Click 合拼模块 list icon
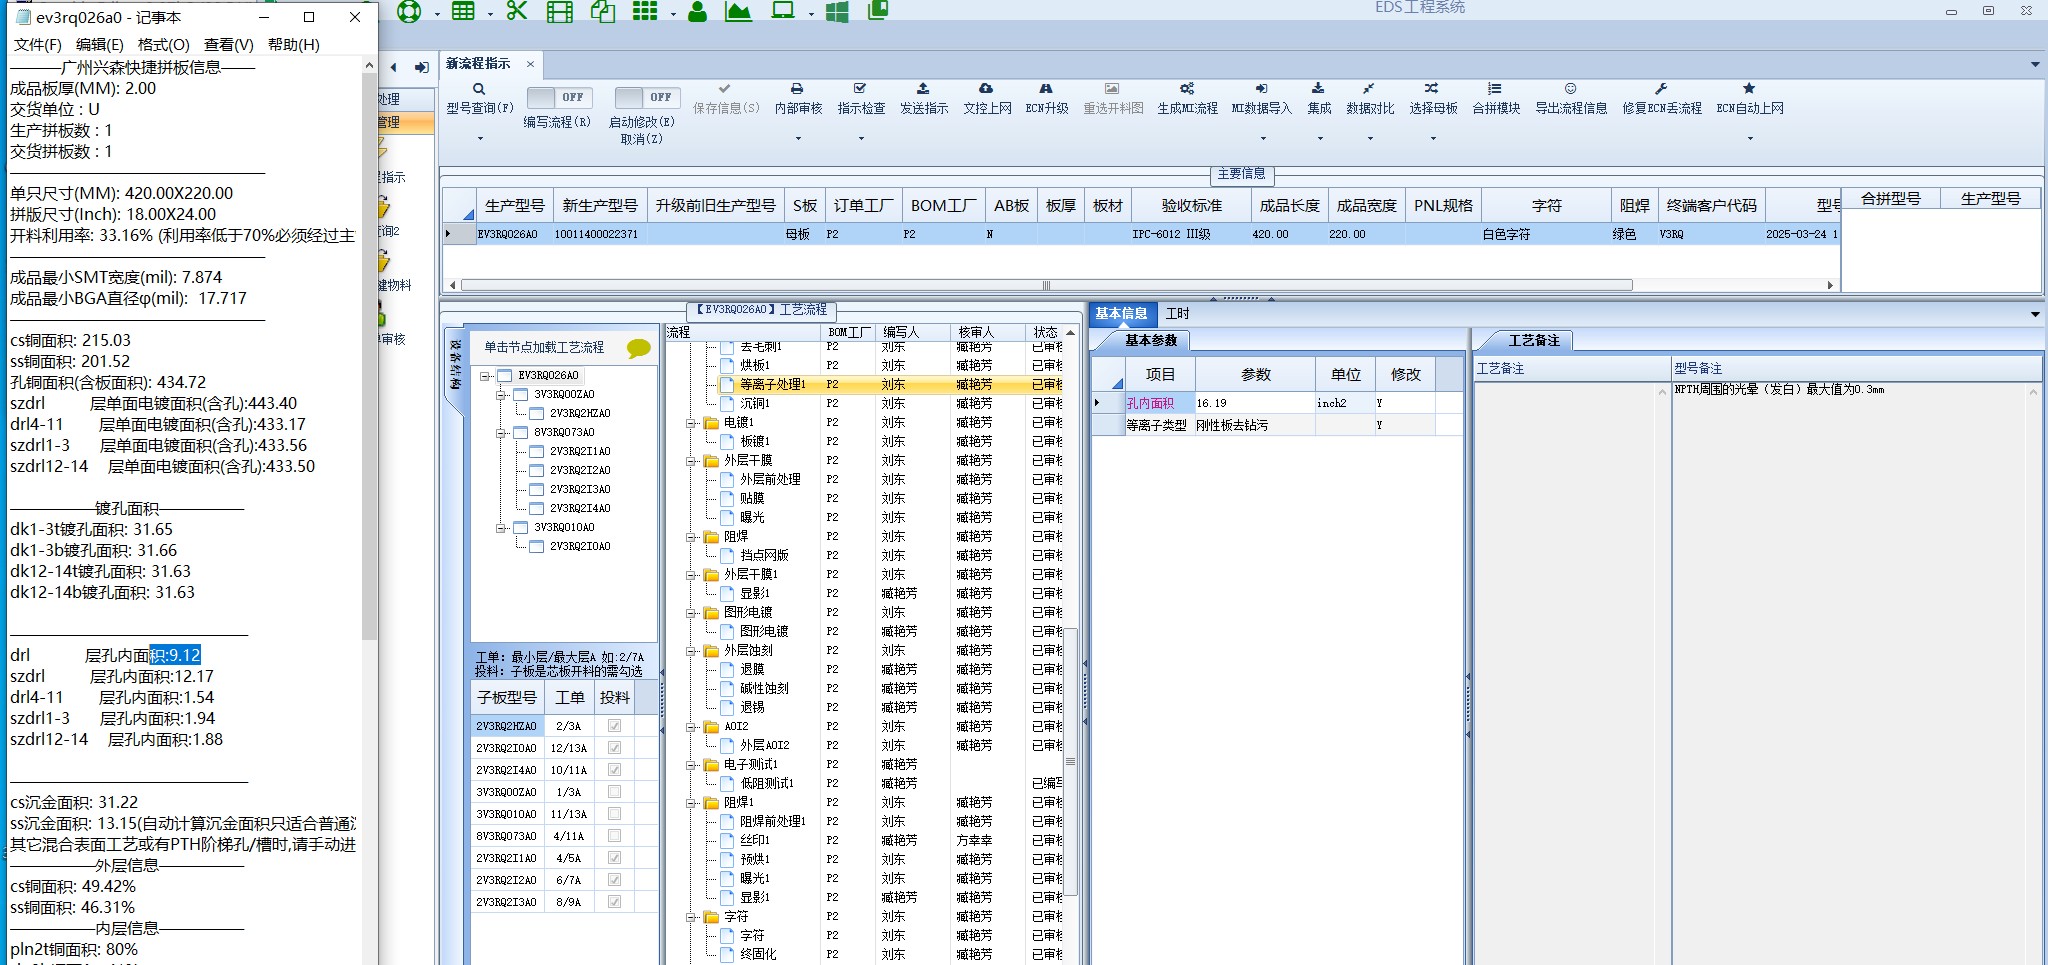Screen dimensions: 2048x965 pos(1495,89)
